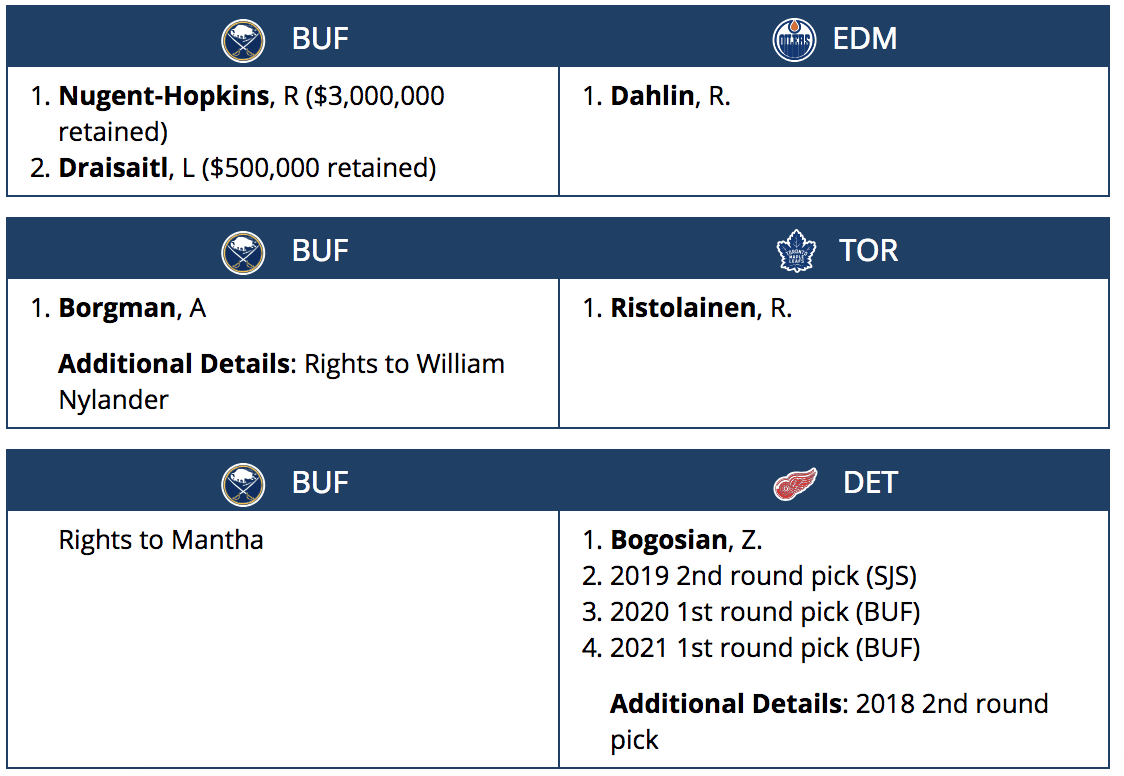
Task: Select the 2020 1st round pick (BUF)
Action: tap(765, 612)
